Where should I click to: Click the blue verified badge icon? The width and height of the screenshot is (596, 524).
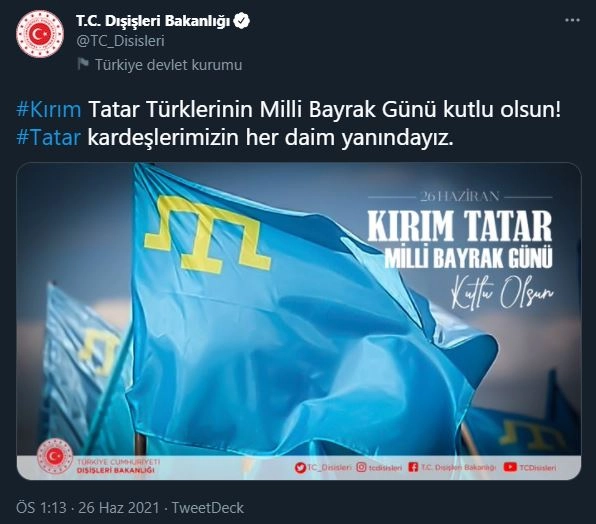241,21
